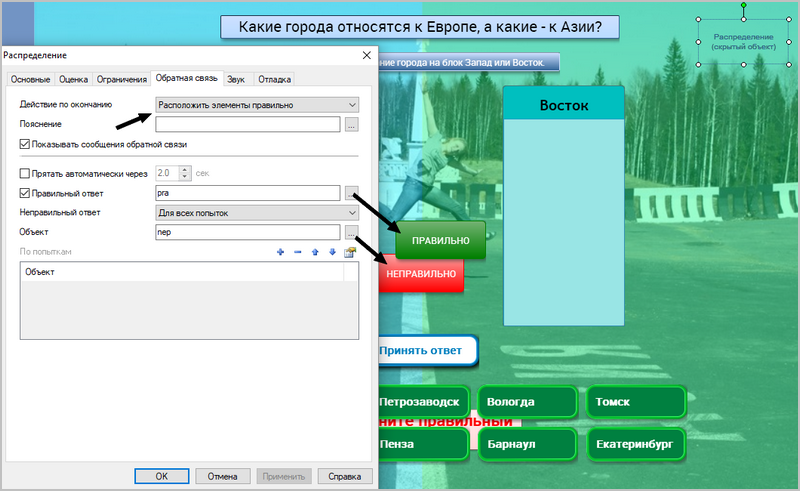Select the Вологда city tile
The height and width of the screenshot is (491, 800).
click(528, 402)
